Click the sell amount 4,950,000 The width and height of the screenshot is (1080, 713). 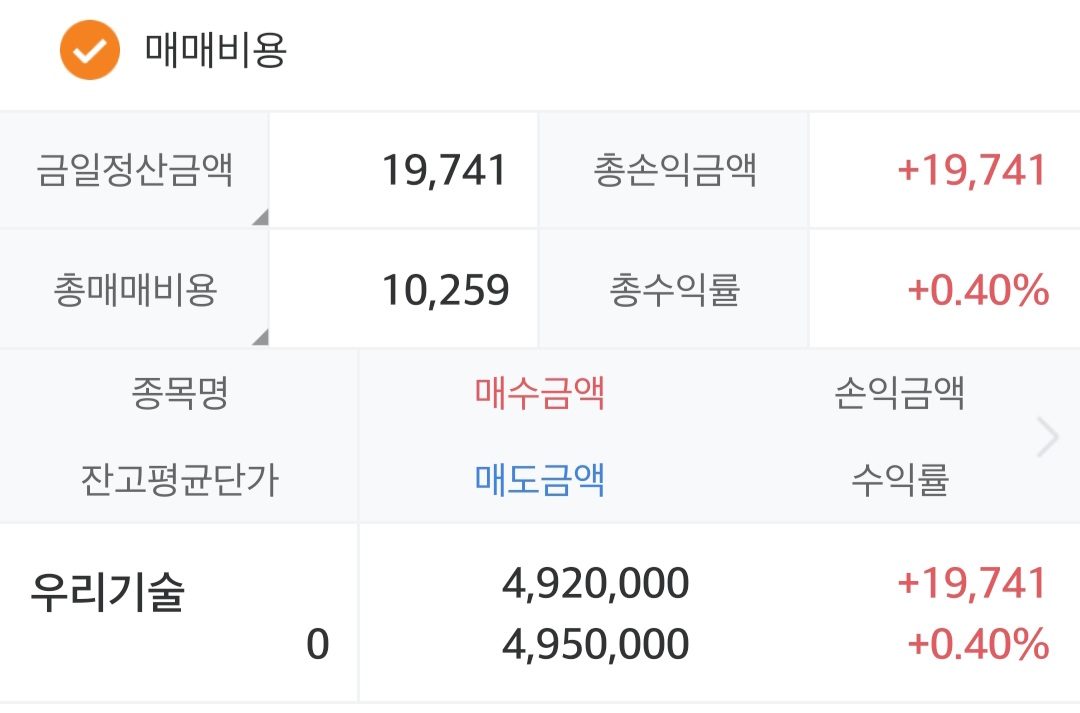click(x=595, y=645)
